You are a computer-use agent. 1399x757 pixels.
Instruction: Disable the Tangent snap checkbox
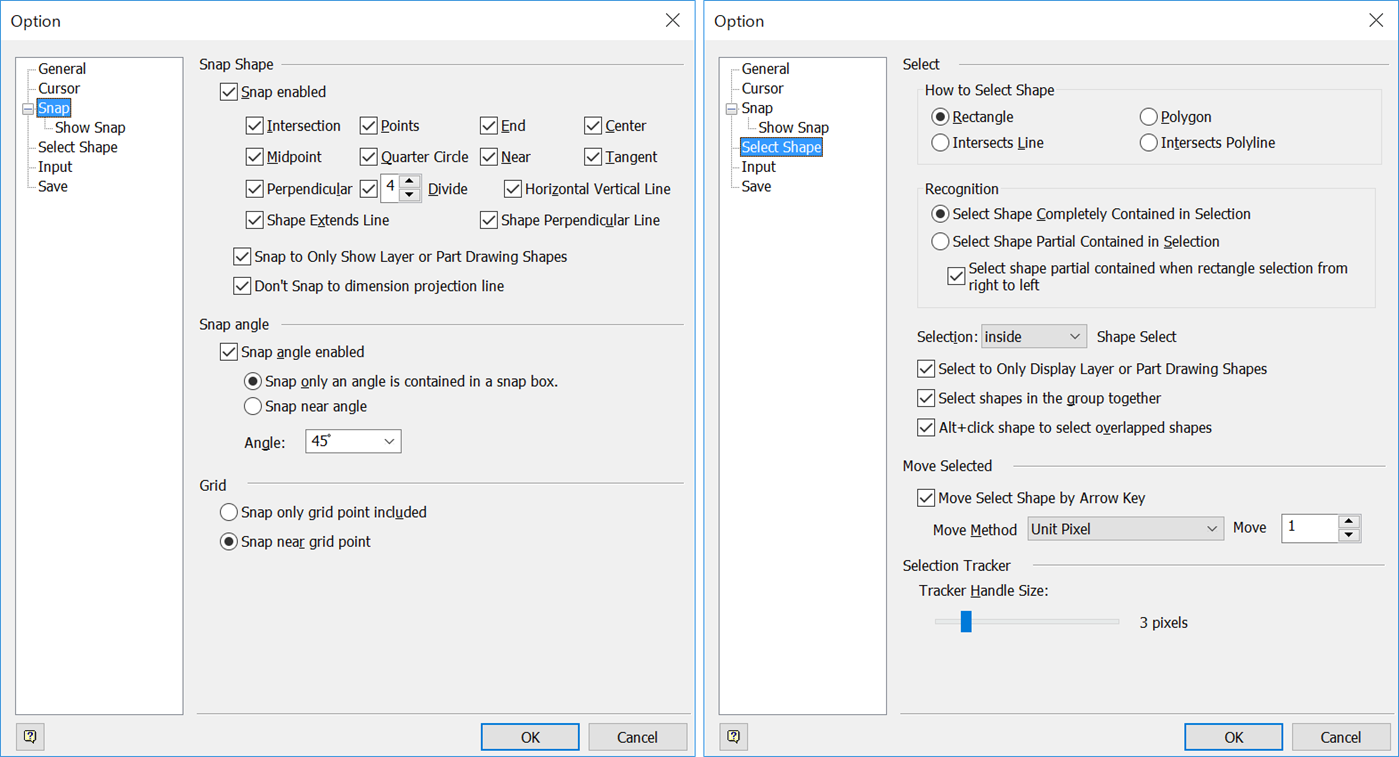pos(594,157)
